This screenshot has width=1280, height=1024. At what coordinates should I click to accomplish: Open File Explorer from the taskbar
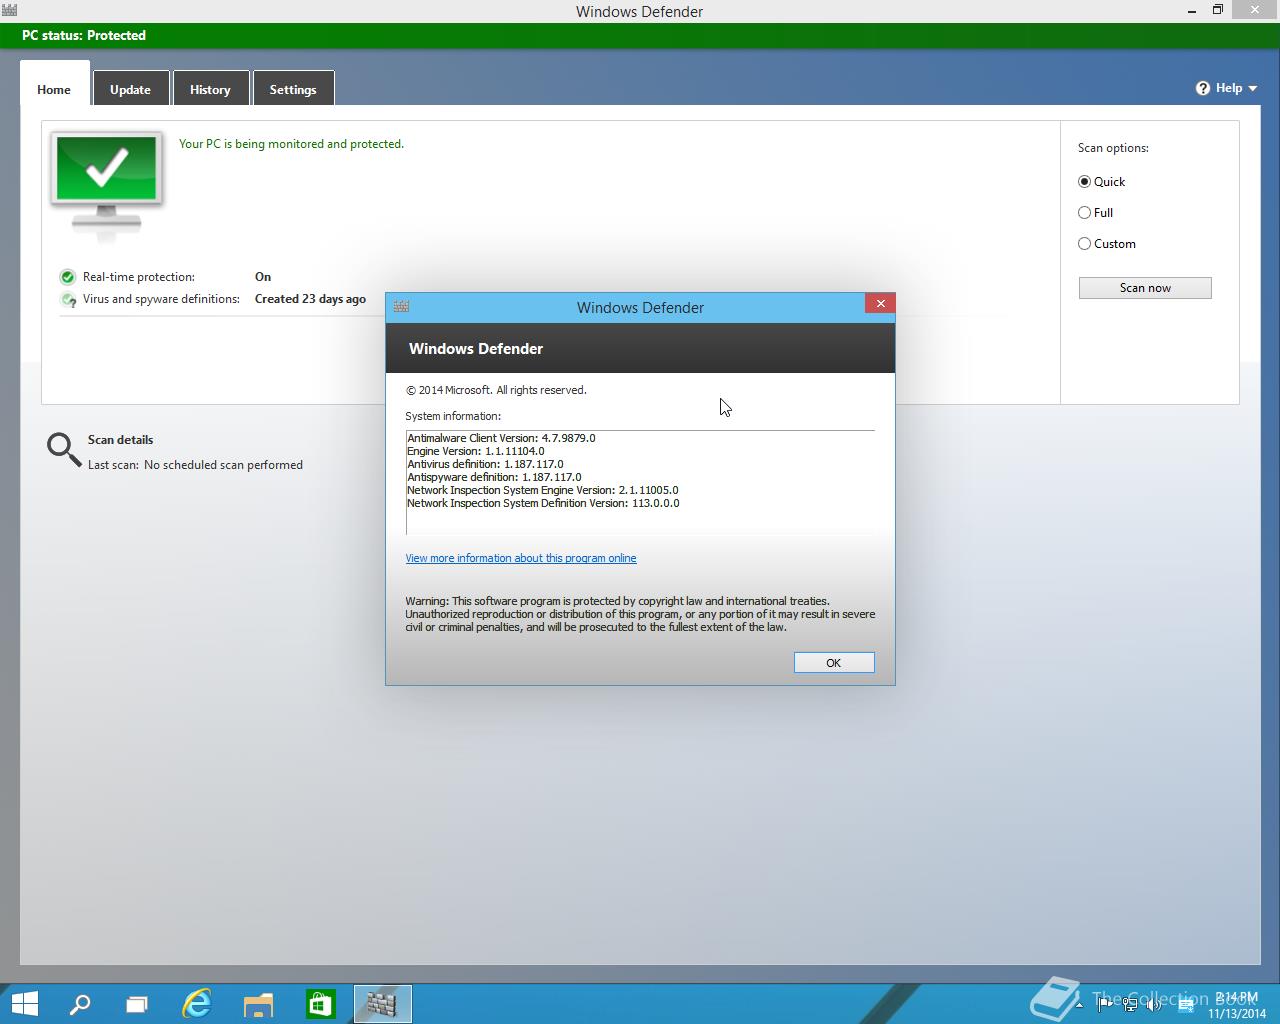pos(258,1004)
